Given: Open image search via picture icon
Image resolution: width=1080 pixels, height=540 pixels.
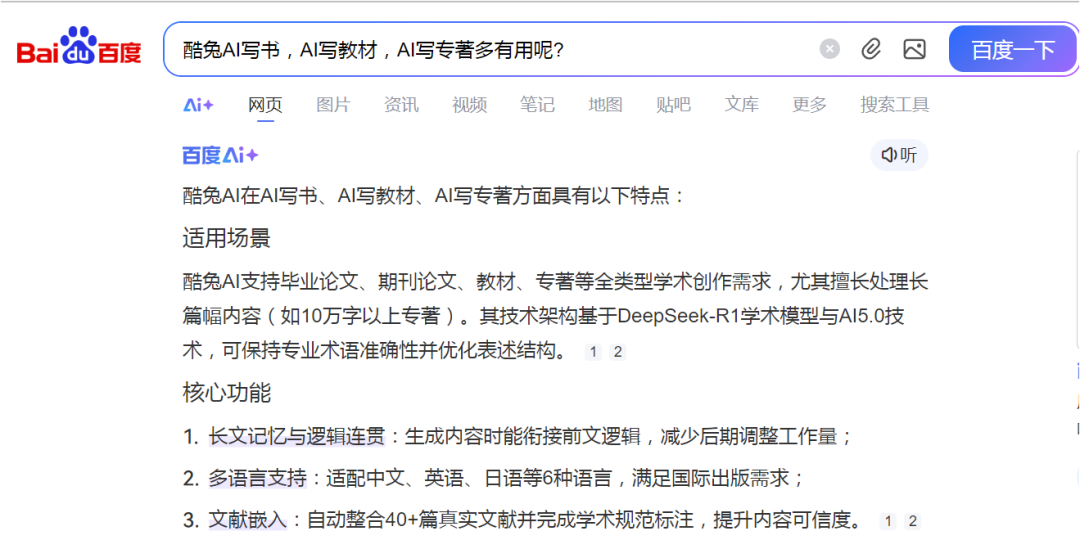Looking at the screenshot, I should tap(914, 49).
